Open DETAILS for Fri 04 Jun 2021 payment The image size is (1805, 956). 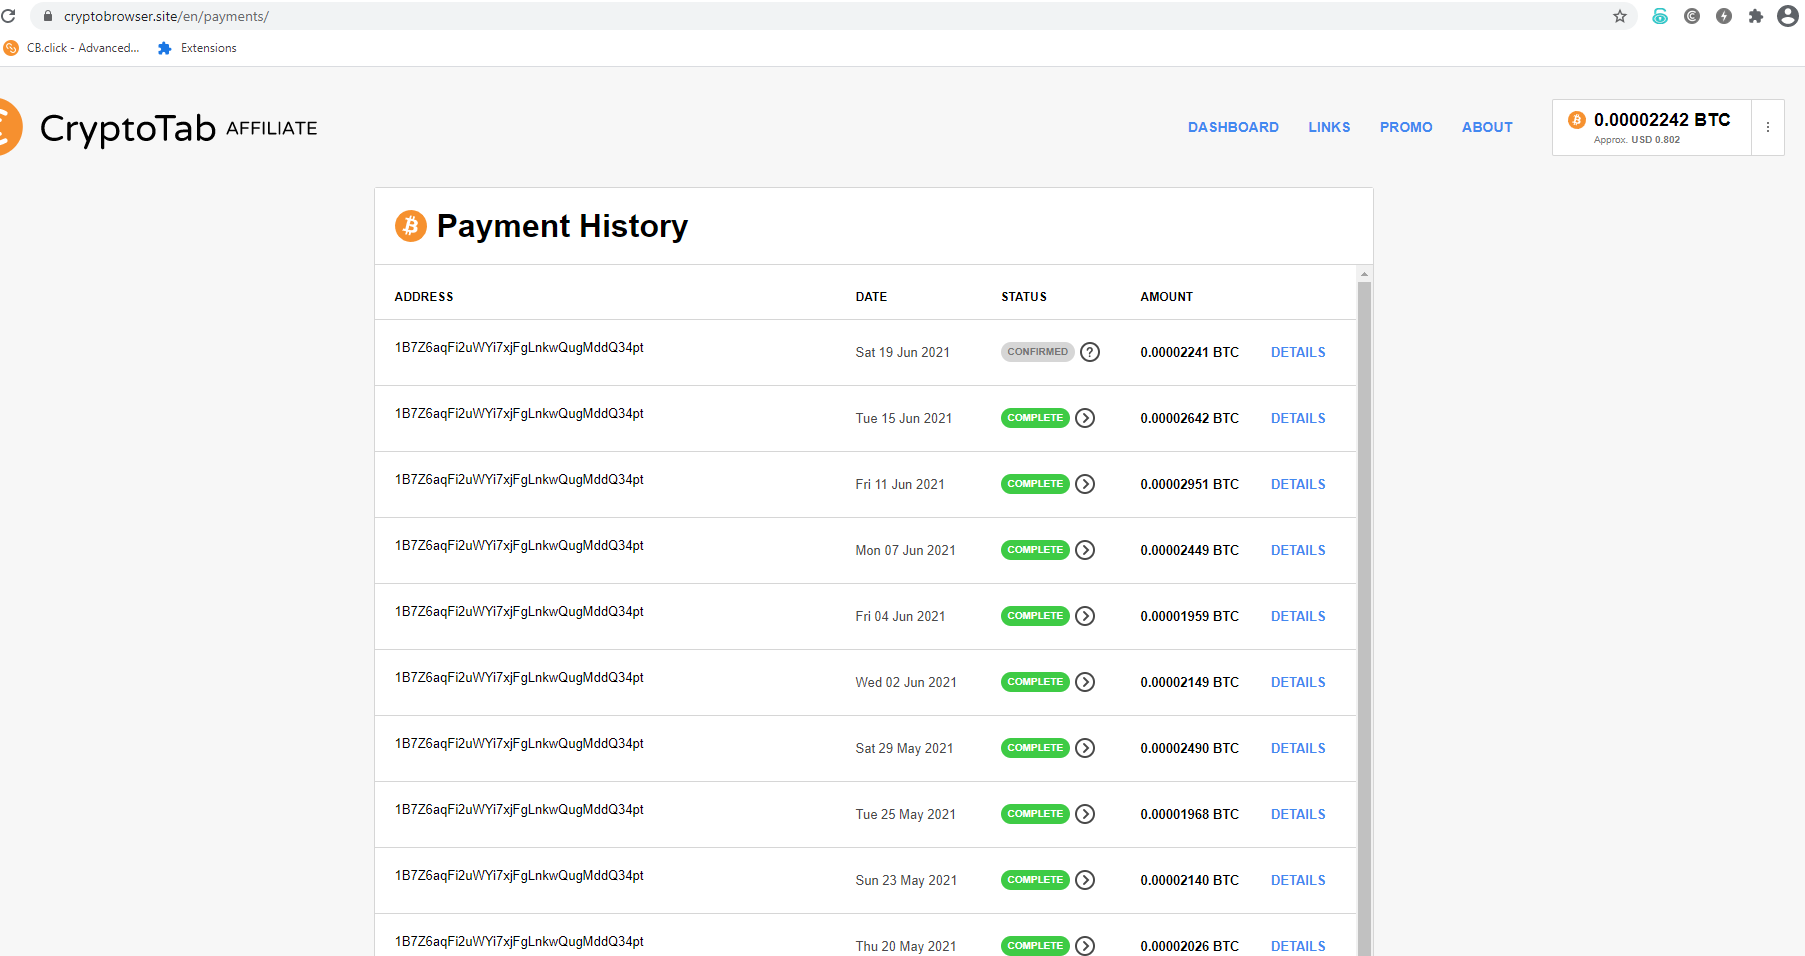1298,616
